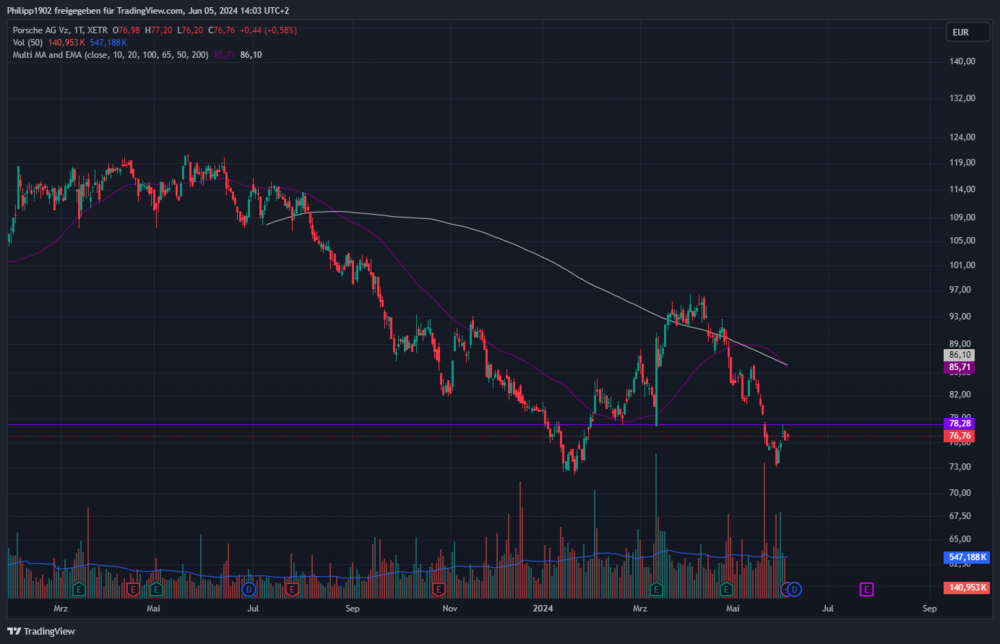Viewport: 1000px width, 644px height.
Task: Select the Vol (50) indicator legend
Action: 27,42
